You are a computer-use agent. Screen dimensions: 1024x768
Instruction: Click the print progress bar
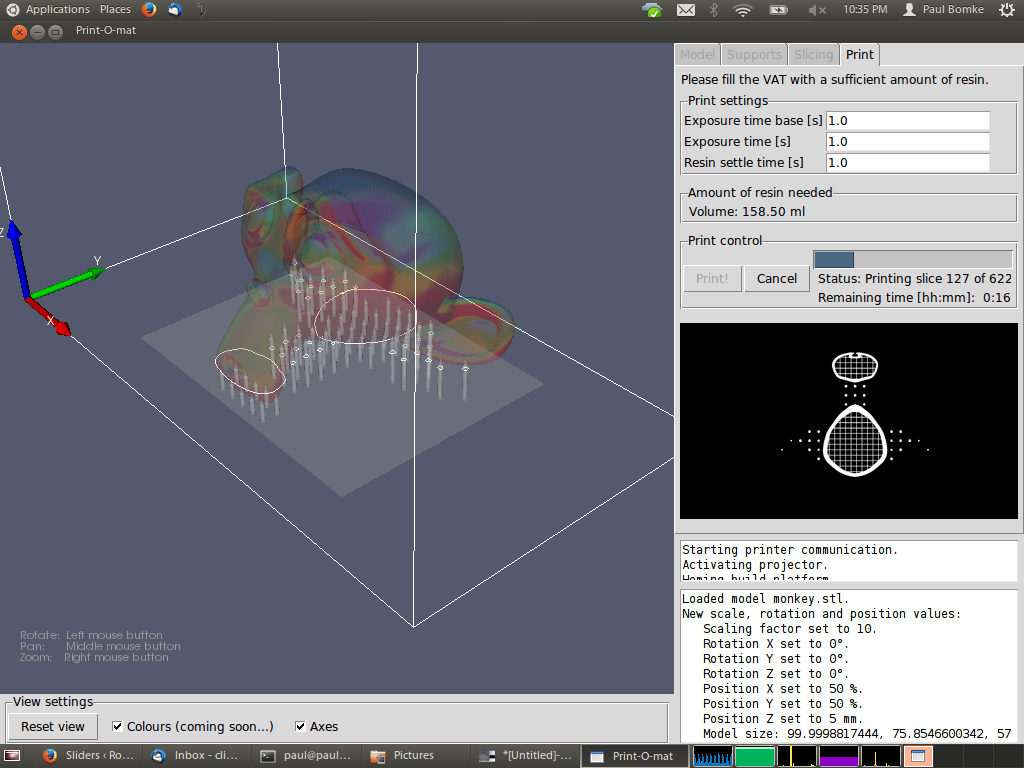coord(912,259)
